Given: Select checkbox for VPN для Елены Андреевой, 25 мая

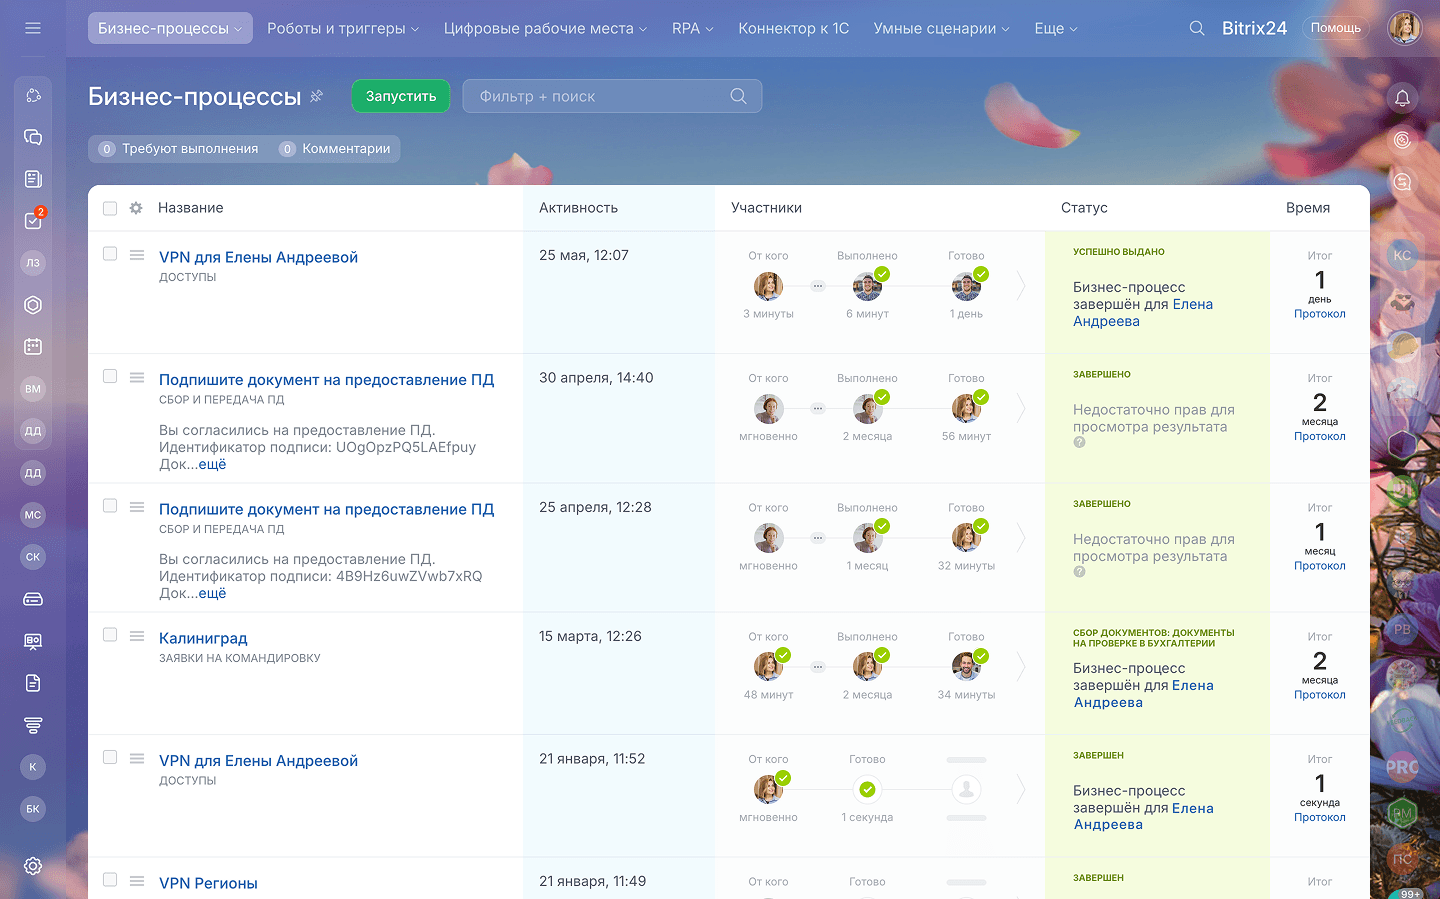Looking at the screenshot, I should click(x=110, y=254).
